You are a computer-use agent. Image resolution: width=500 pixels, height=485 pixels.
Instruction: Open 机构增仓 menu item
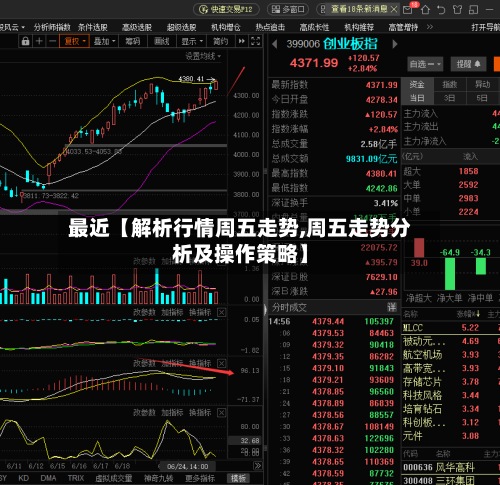(226, 27)
